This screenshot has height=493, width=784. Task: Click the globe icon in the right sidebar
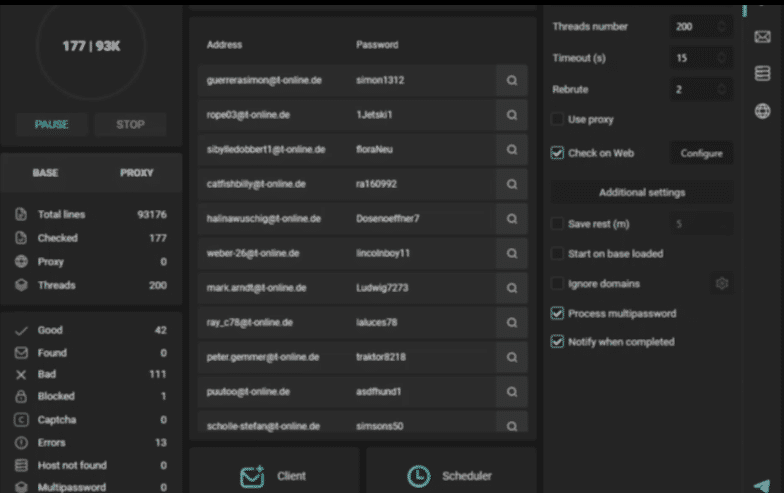coord(762,111)
